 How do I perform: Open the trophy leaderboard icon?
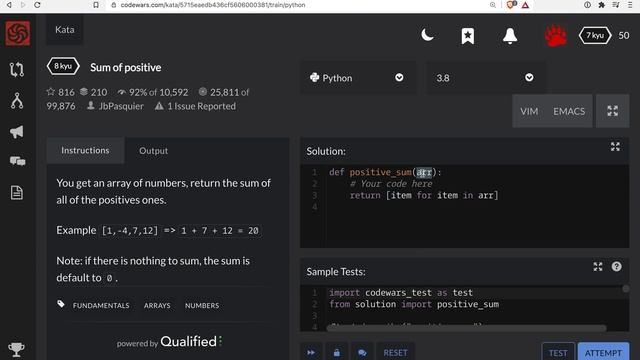coord(16,349)
